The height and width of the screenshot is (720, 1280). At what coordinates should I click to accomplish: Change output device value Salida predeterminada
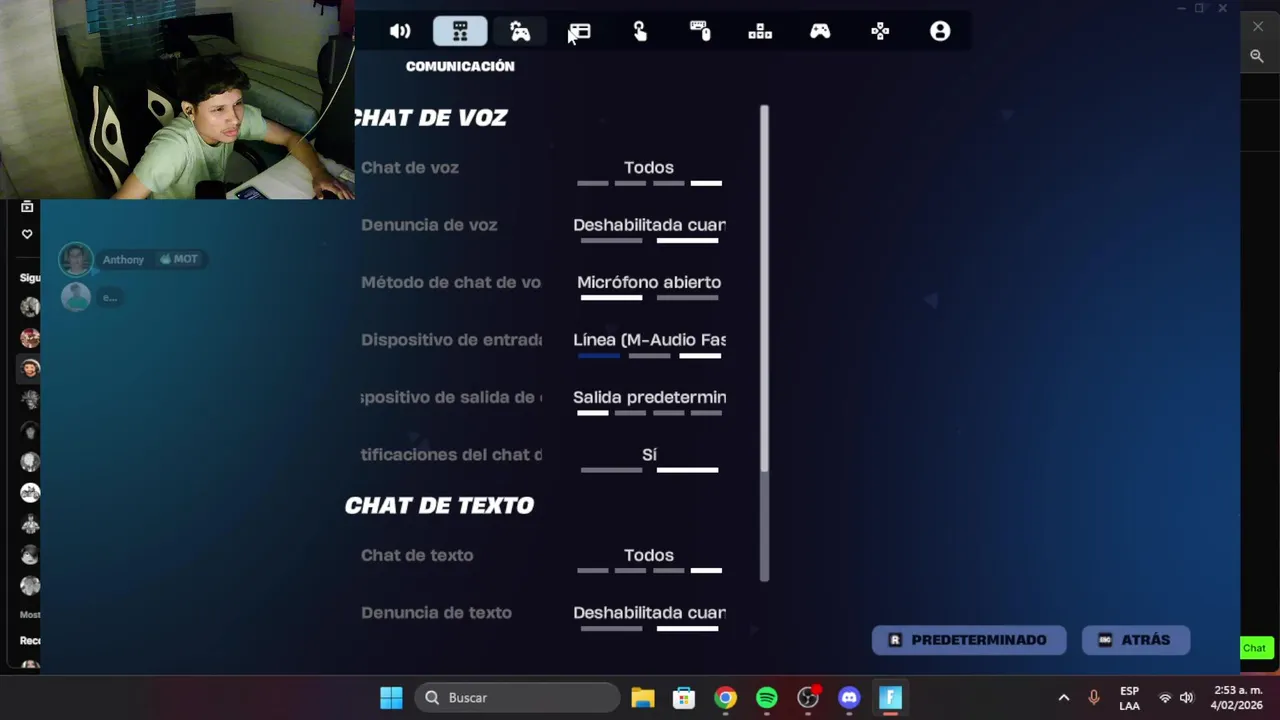(x=649, y=398)
